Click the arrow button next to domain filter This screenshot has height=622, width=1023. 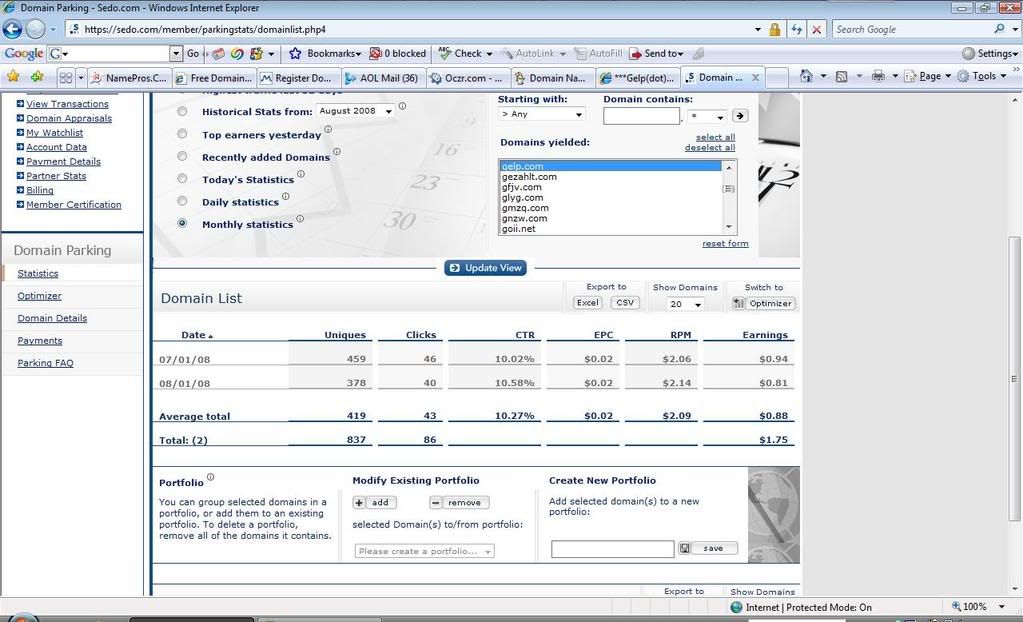[x=740, y=116]
